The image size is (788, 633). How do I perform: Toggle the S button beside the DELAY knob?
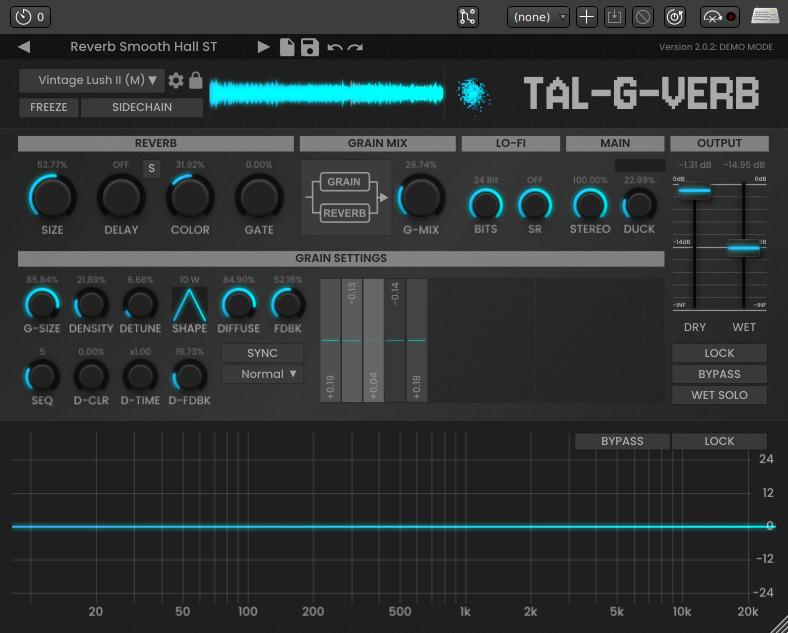point(152,168)
